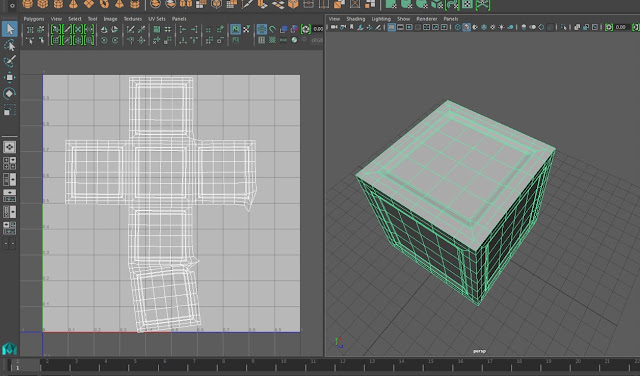Click first green bracketed UV flip icon

point(56,29)
